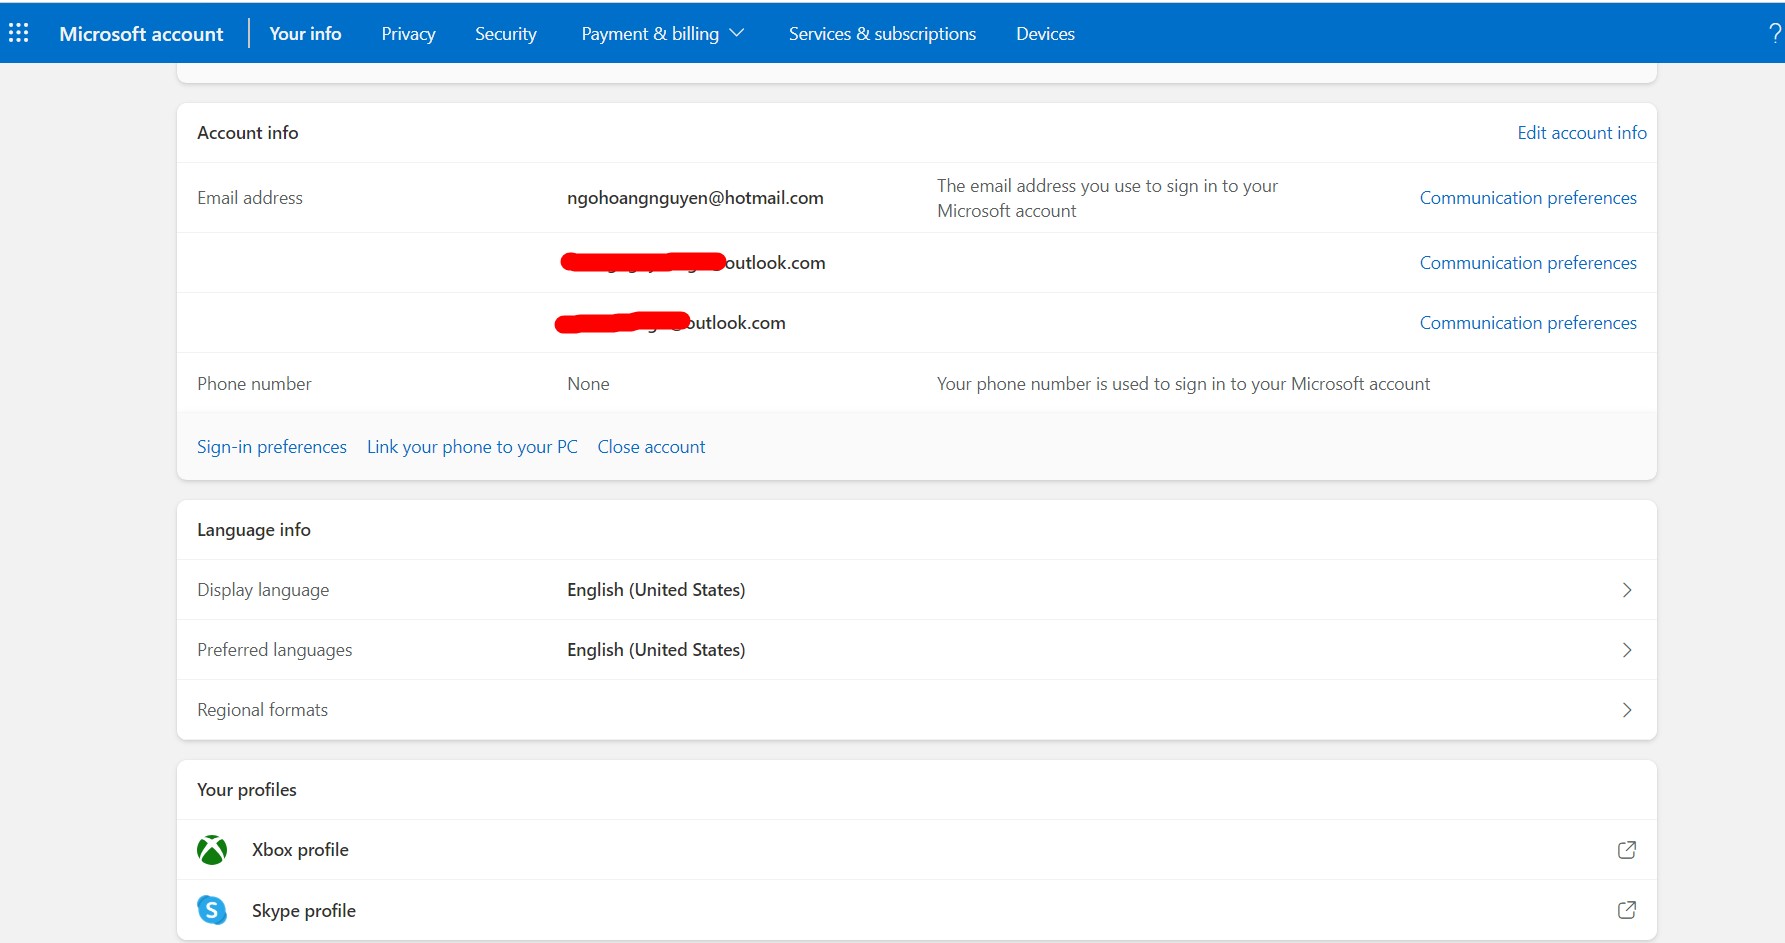
Task: Open Xbox profile external link icon
Action: pyautogui.click(x=1627, y=850)
